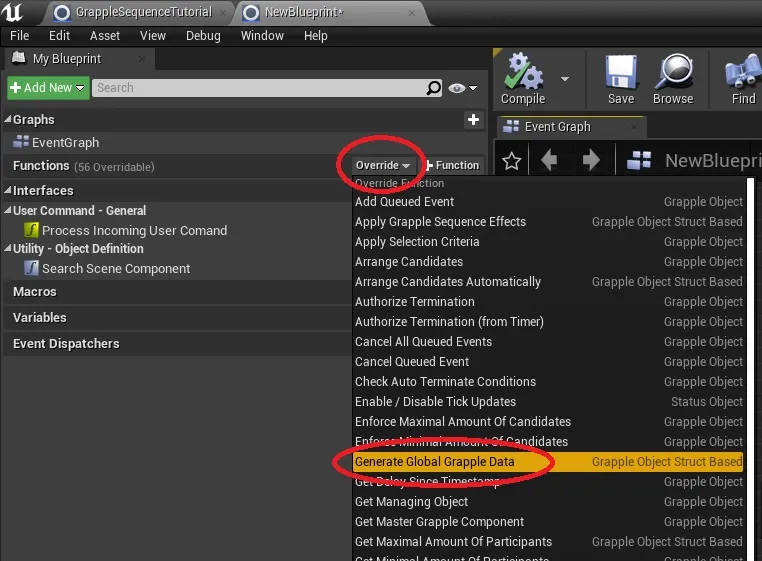Viewport: 762px width, 561px height.
Task: Click the Find binoculars icon
Action: pyautogui.click(x=744, y=72)
